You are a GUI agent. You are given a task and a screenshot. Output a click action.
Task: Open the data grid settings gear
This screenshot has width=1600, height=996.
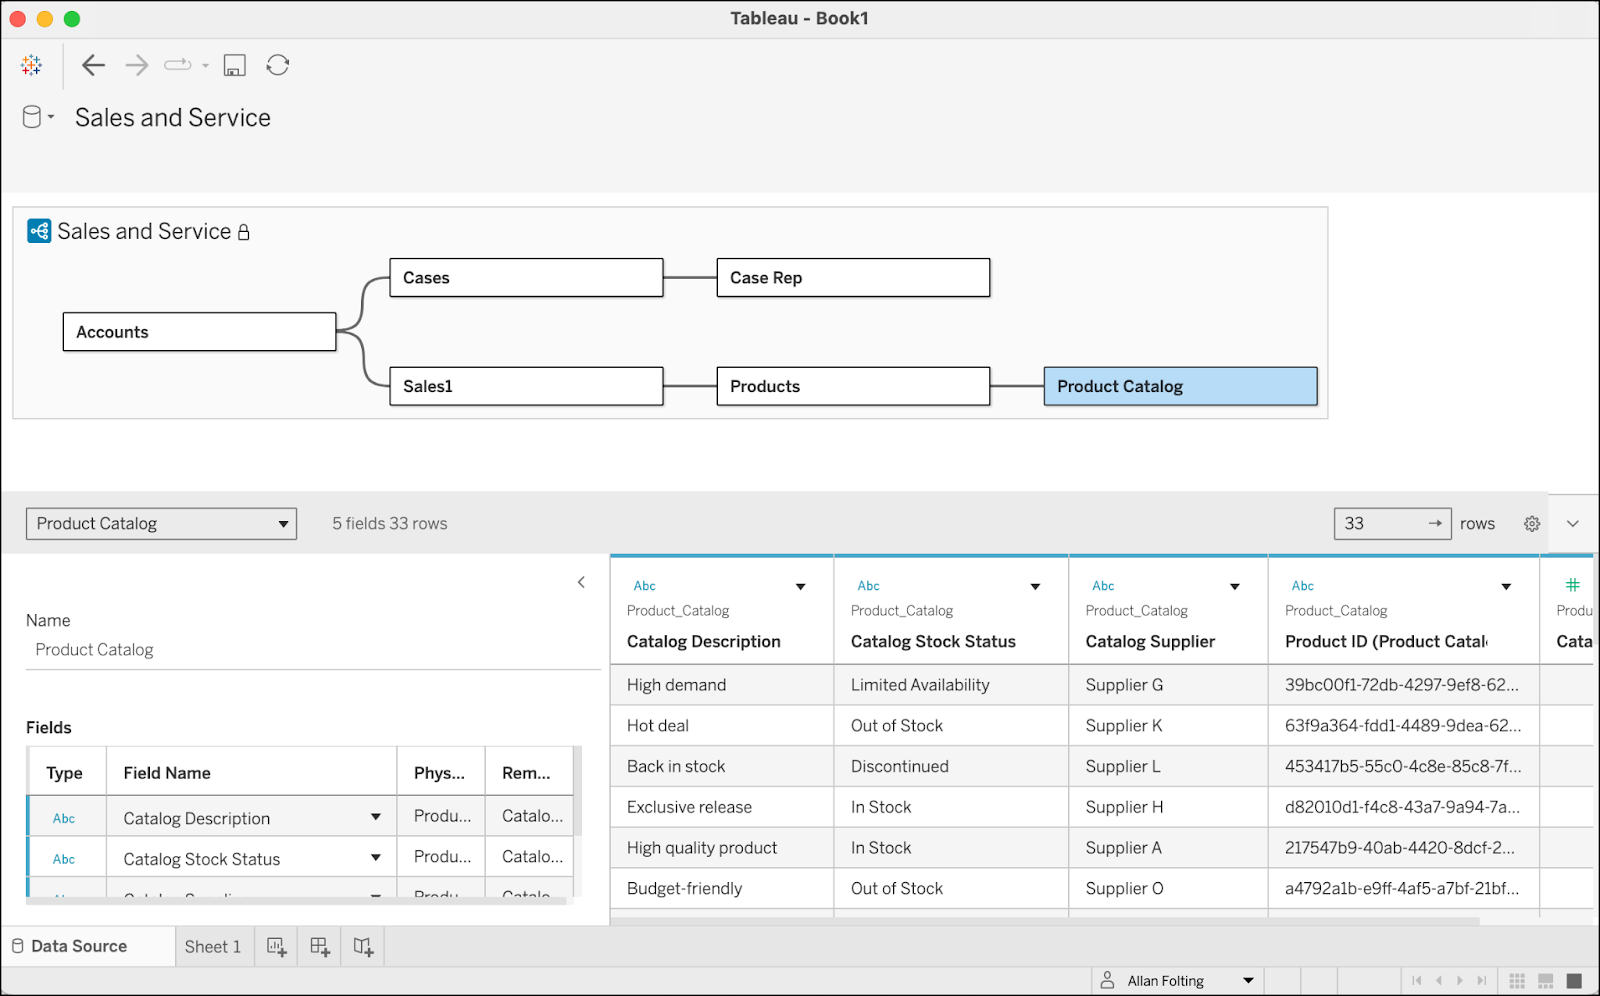tap(1532, 523)
